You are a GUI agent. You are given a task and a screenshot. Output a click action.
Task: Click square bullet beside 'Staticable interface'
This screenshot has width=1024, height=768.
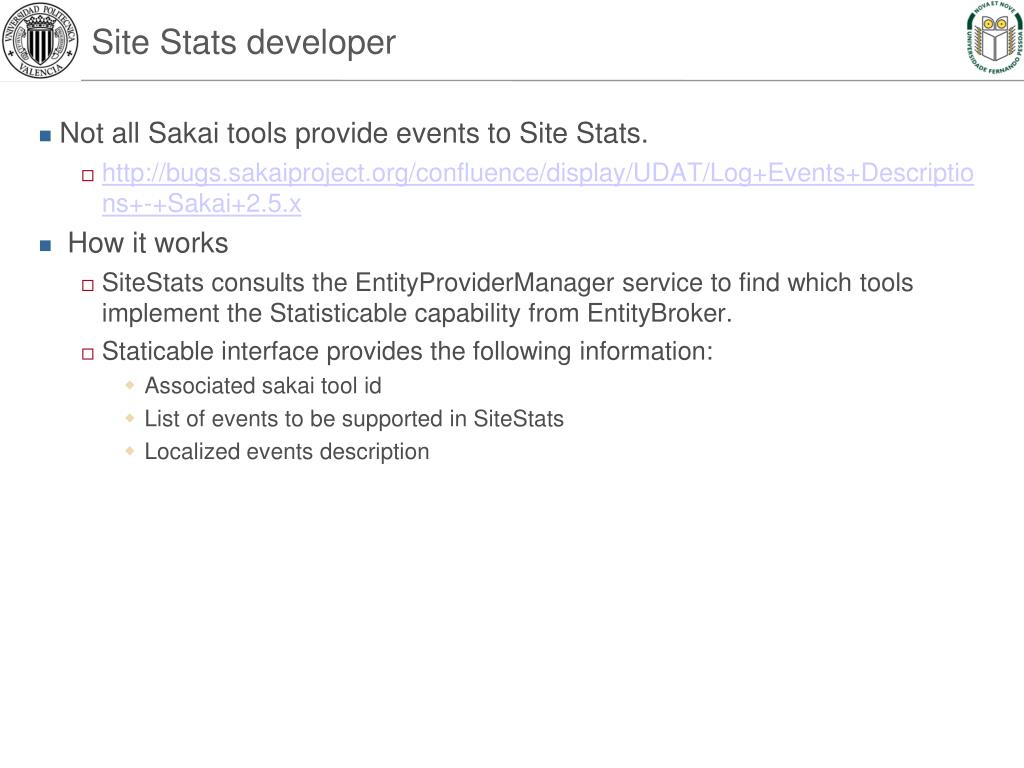[x=88, y=353]
